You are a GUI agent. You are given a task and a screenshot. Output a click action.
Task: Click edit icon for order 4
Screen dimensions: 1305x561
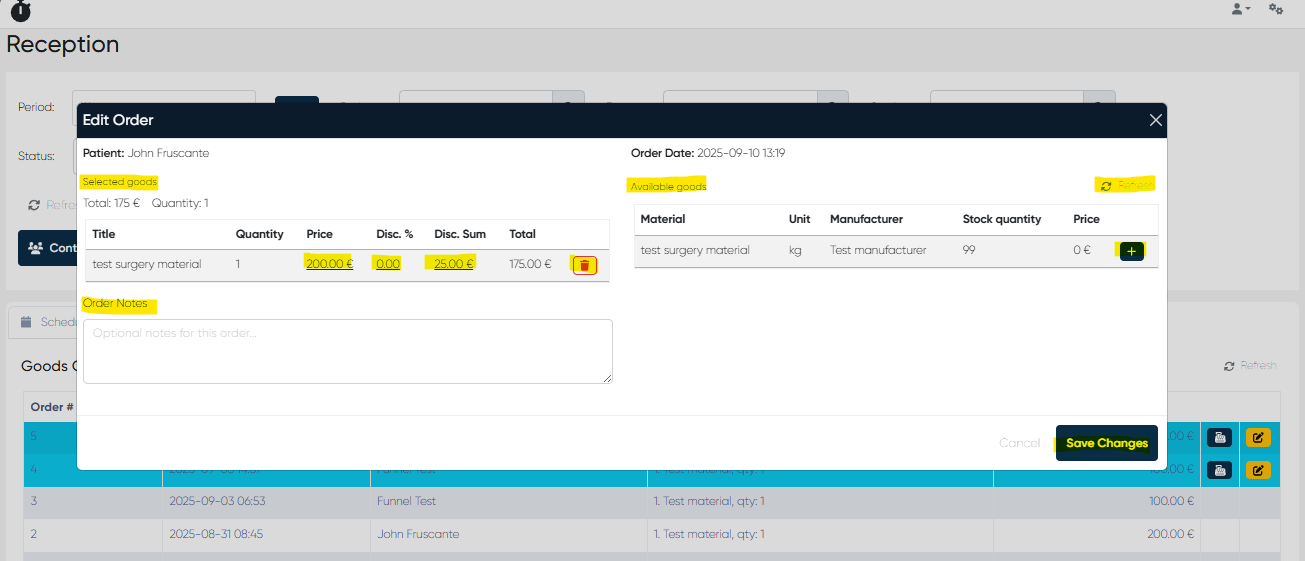coord(1258,470)
